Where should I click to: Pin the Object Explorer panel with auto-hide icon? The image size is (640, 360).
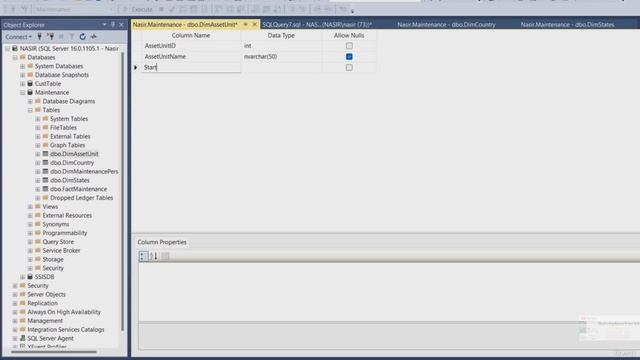point(113,25)
